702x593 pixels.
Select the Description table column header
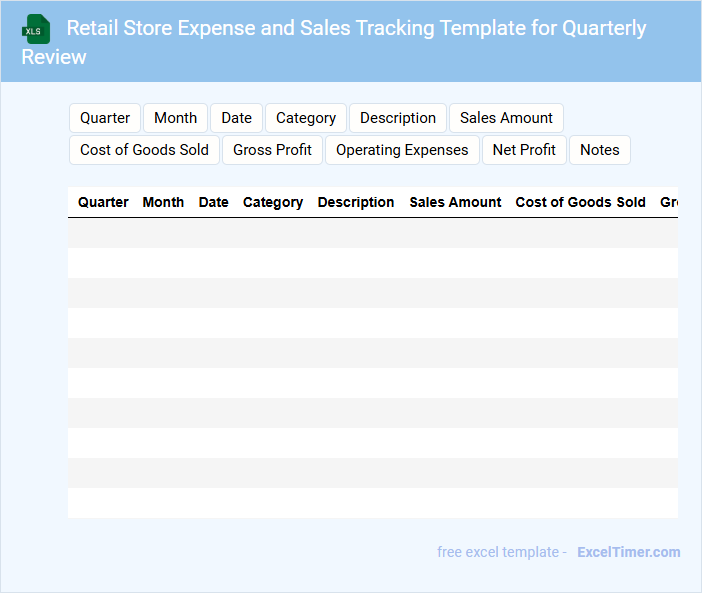click(356, 202)
